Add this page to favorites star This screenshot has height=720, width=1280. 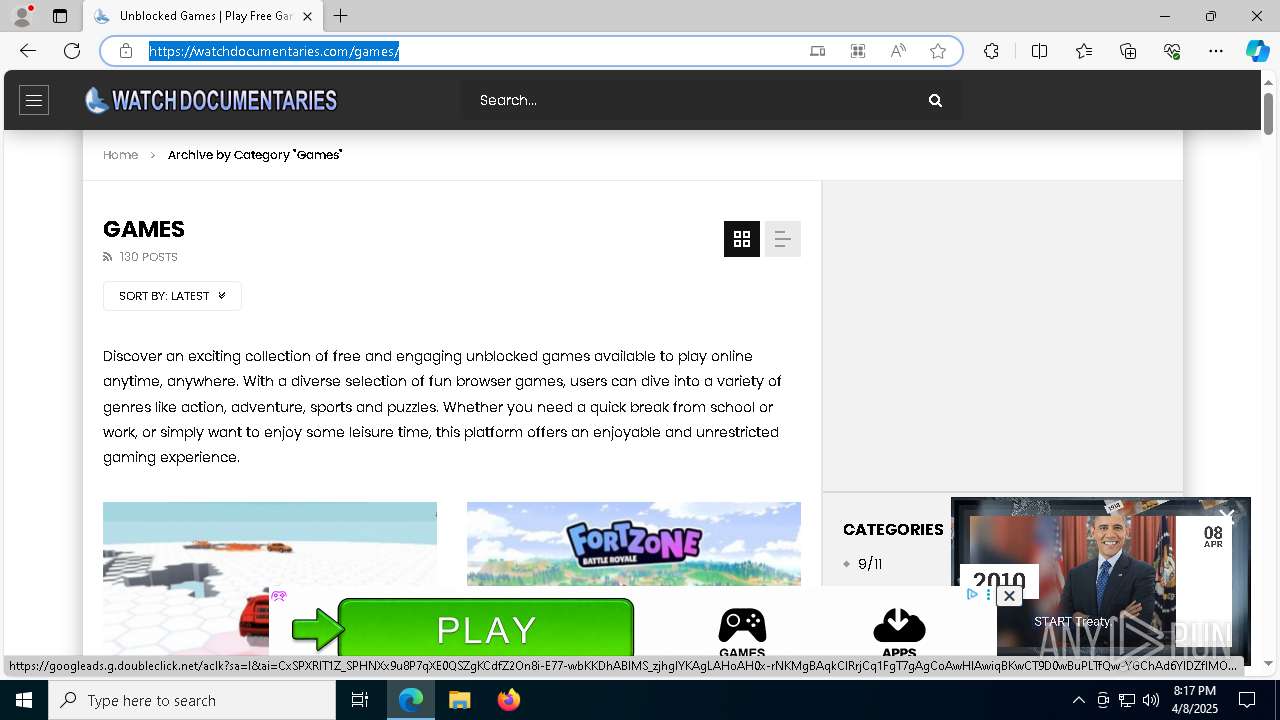(x=938, y=51)
